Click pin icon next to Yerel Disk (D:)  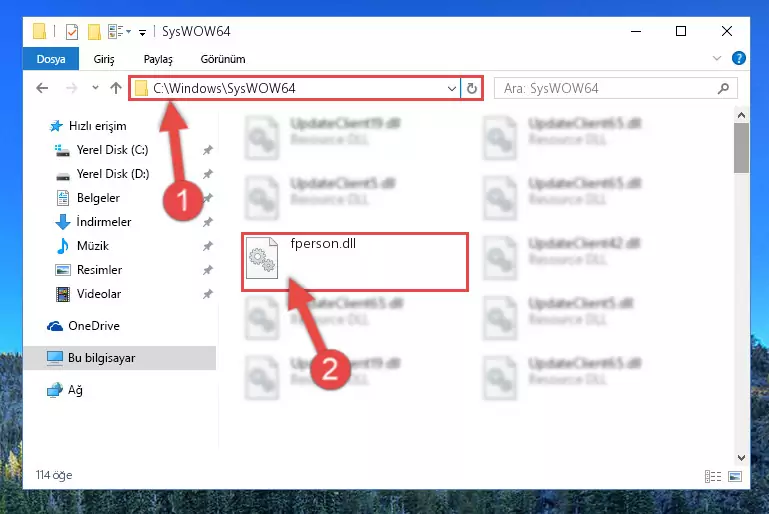pos(208,174)
